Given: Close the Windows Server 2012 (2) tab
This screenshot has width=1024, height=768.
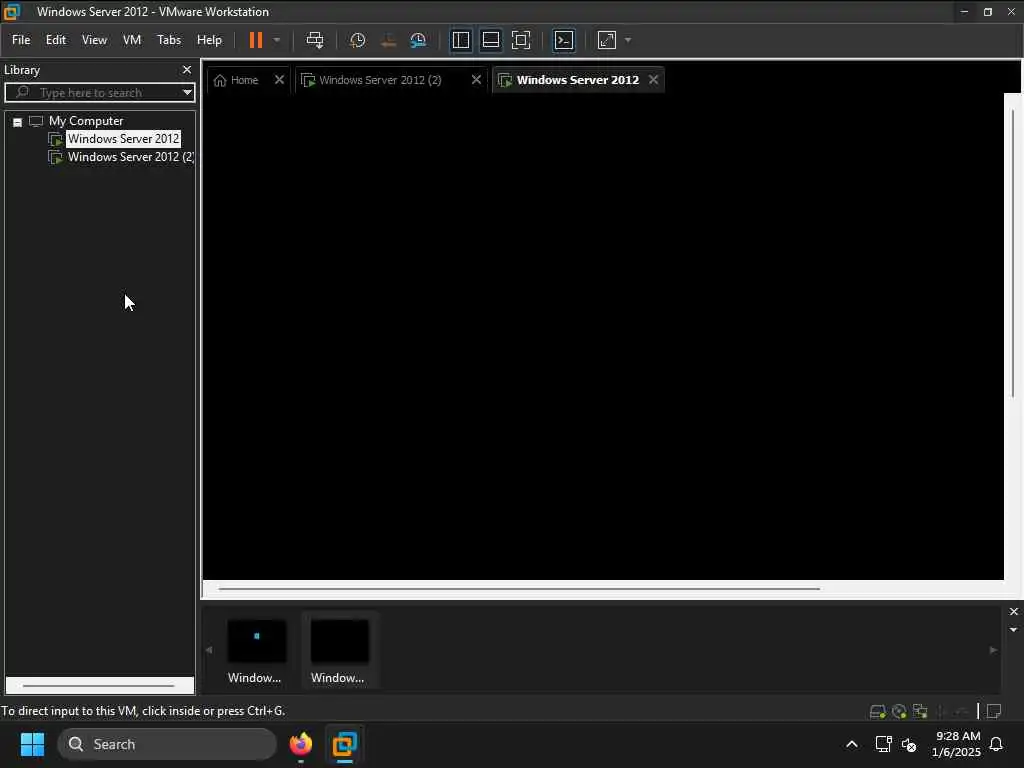Looking at the screenshot, I should [x=476, y=80].
